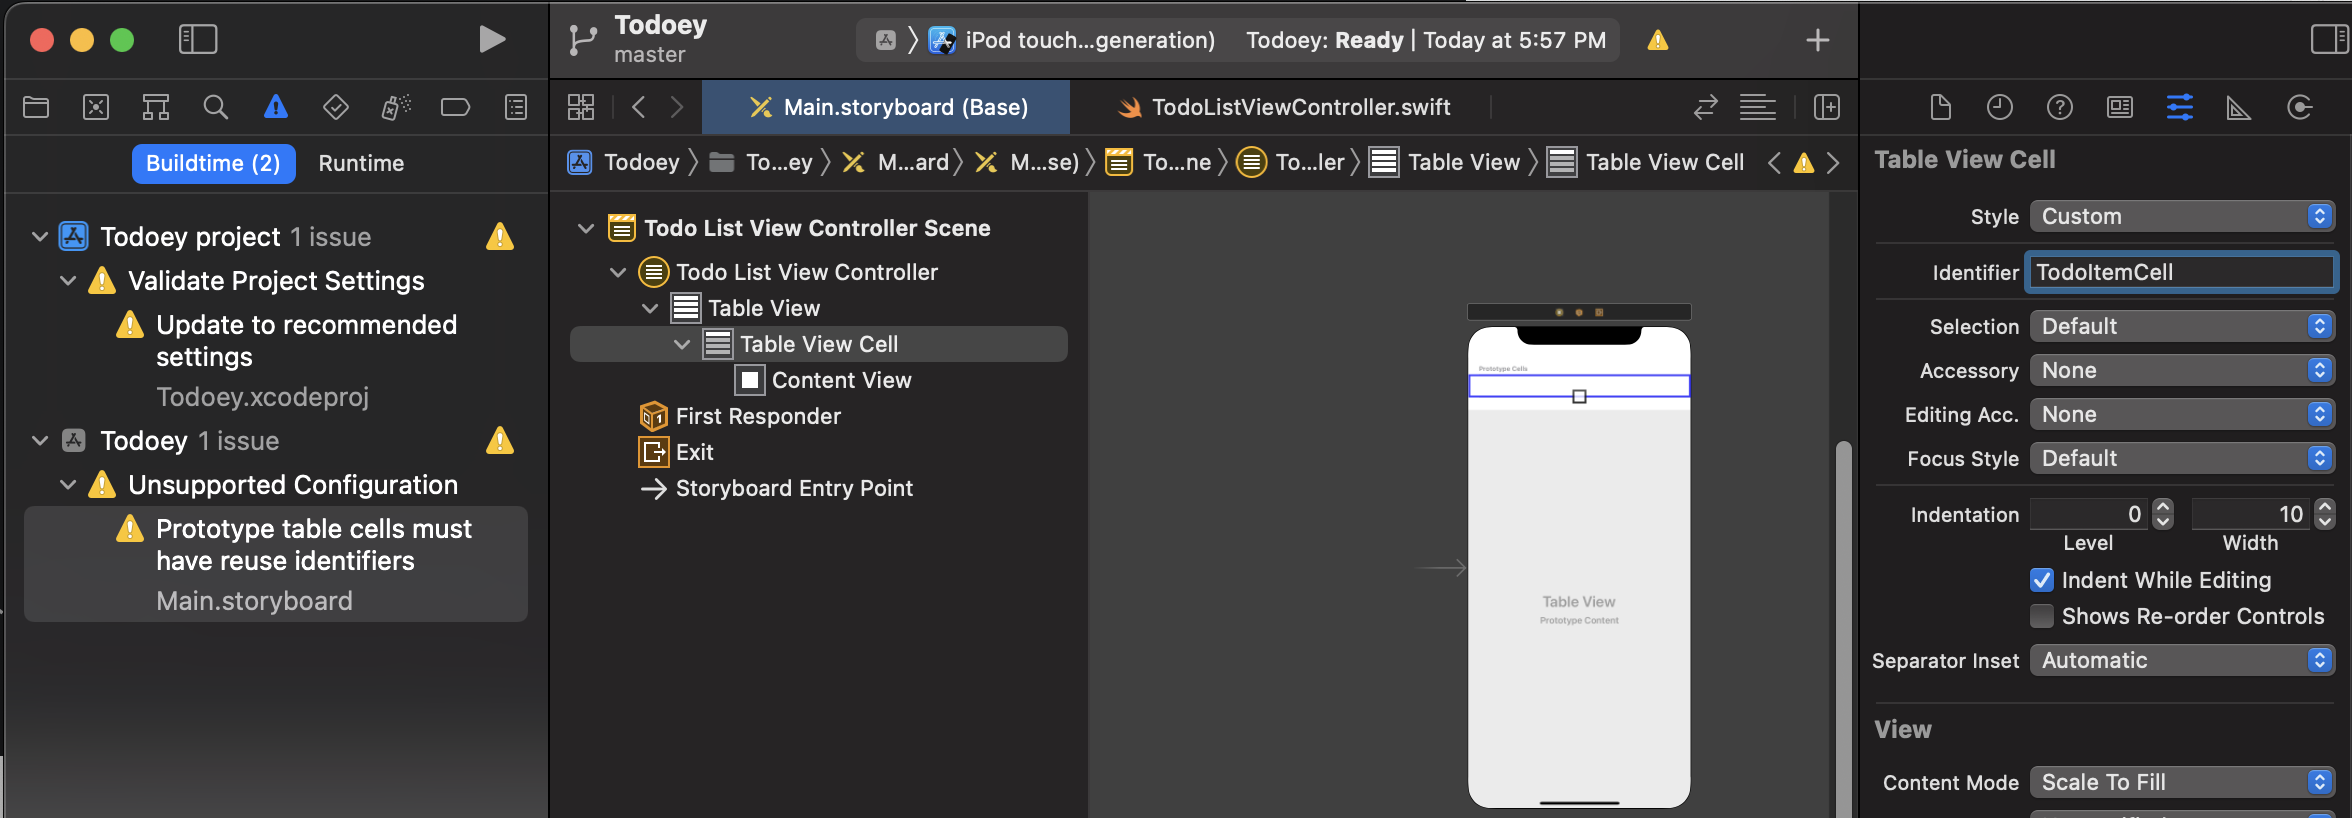Click the toolbar warning indicator
The width and height of the screenshot is (2352, 818).
tap(1658, 40)
